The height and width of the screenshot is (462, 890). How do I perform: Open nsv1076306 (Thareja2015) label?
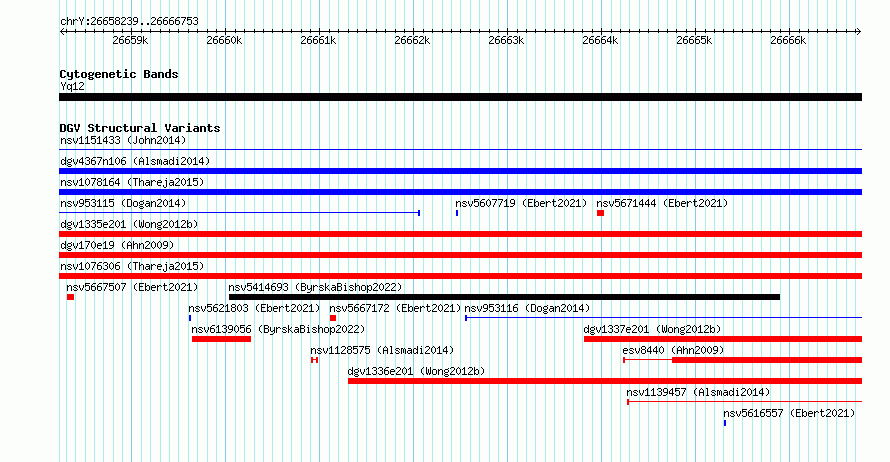pos(132,266)
